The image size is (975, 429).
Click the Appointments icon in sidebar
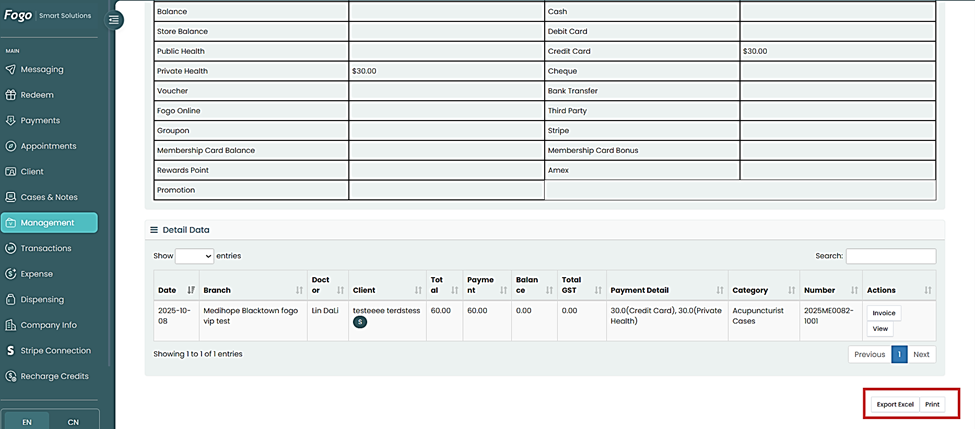coord(11,146)
